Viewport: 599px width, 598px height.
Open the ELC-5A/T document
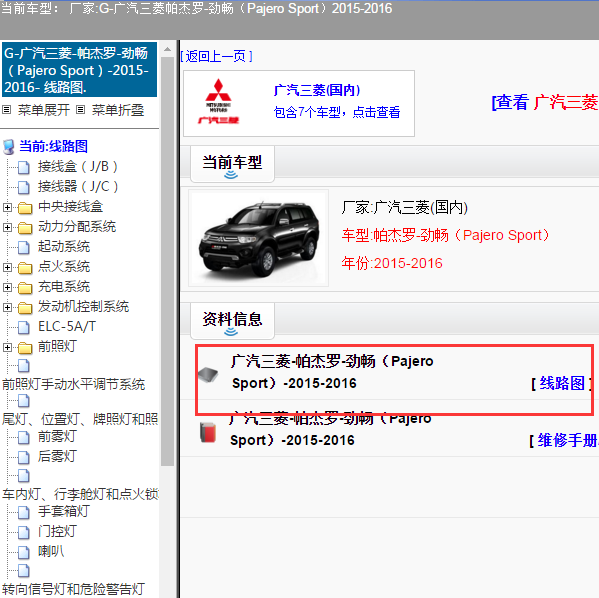(x=67, y=326)
